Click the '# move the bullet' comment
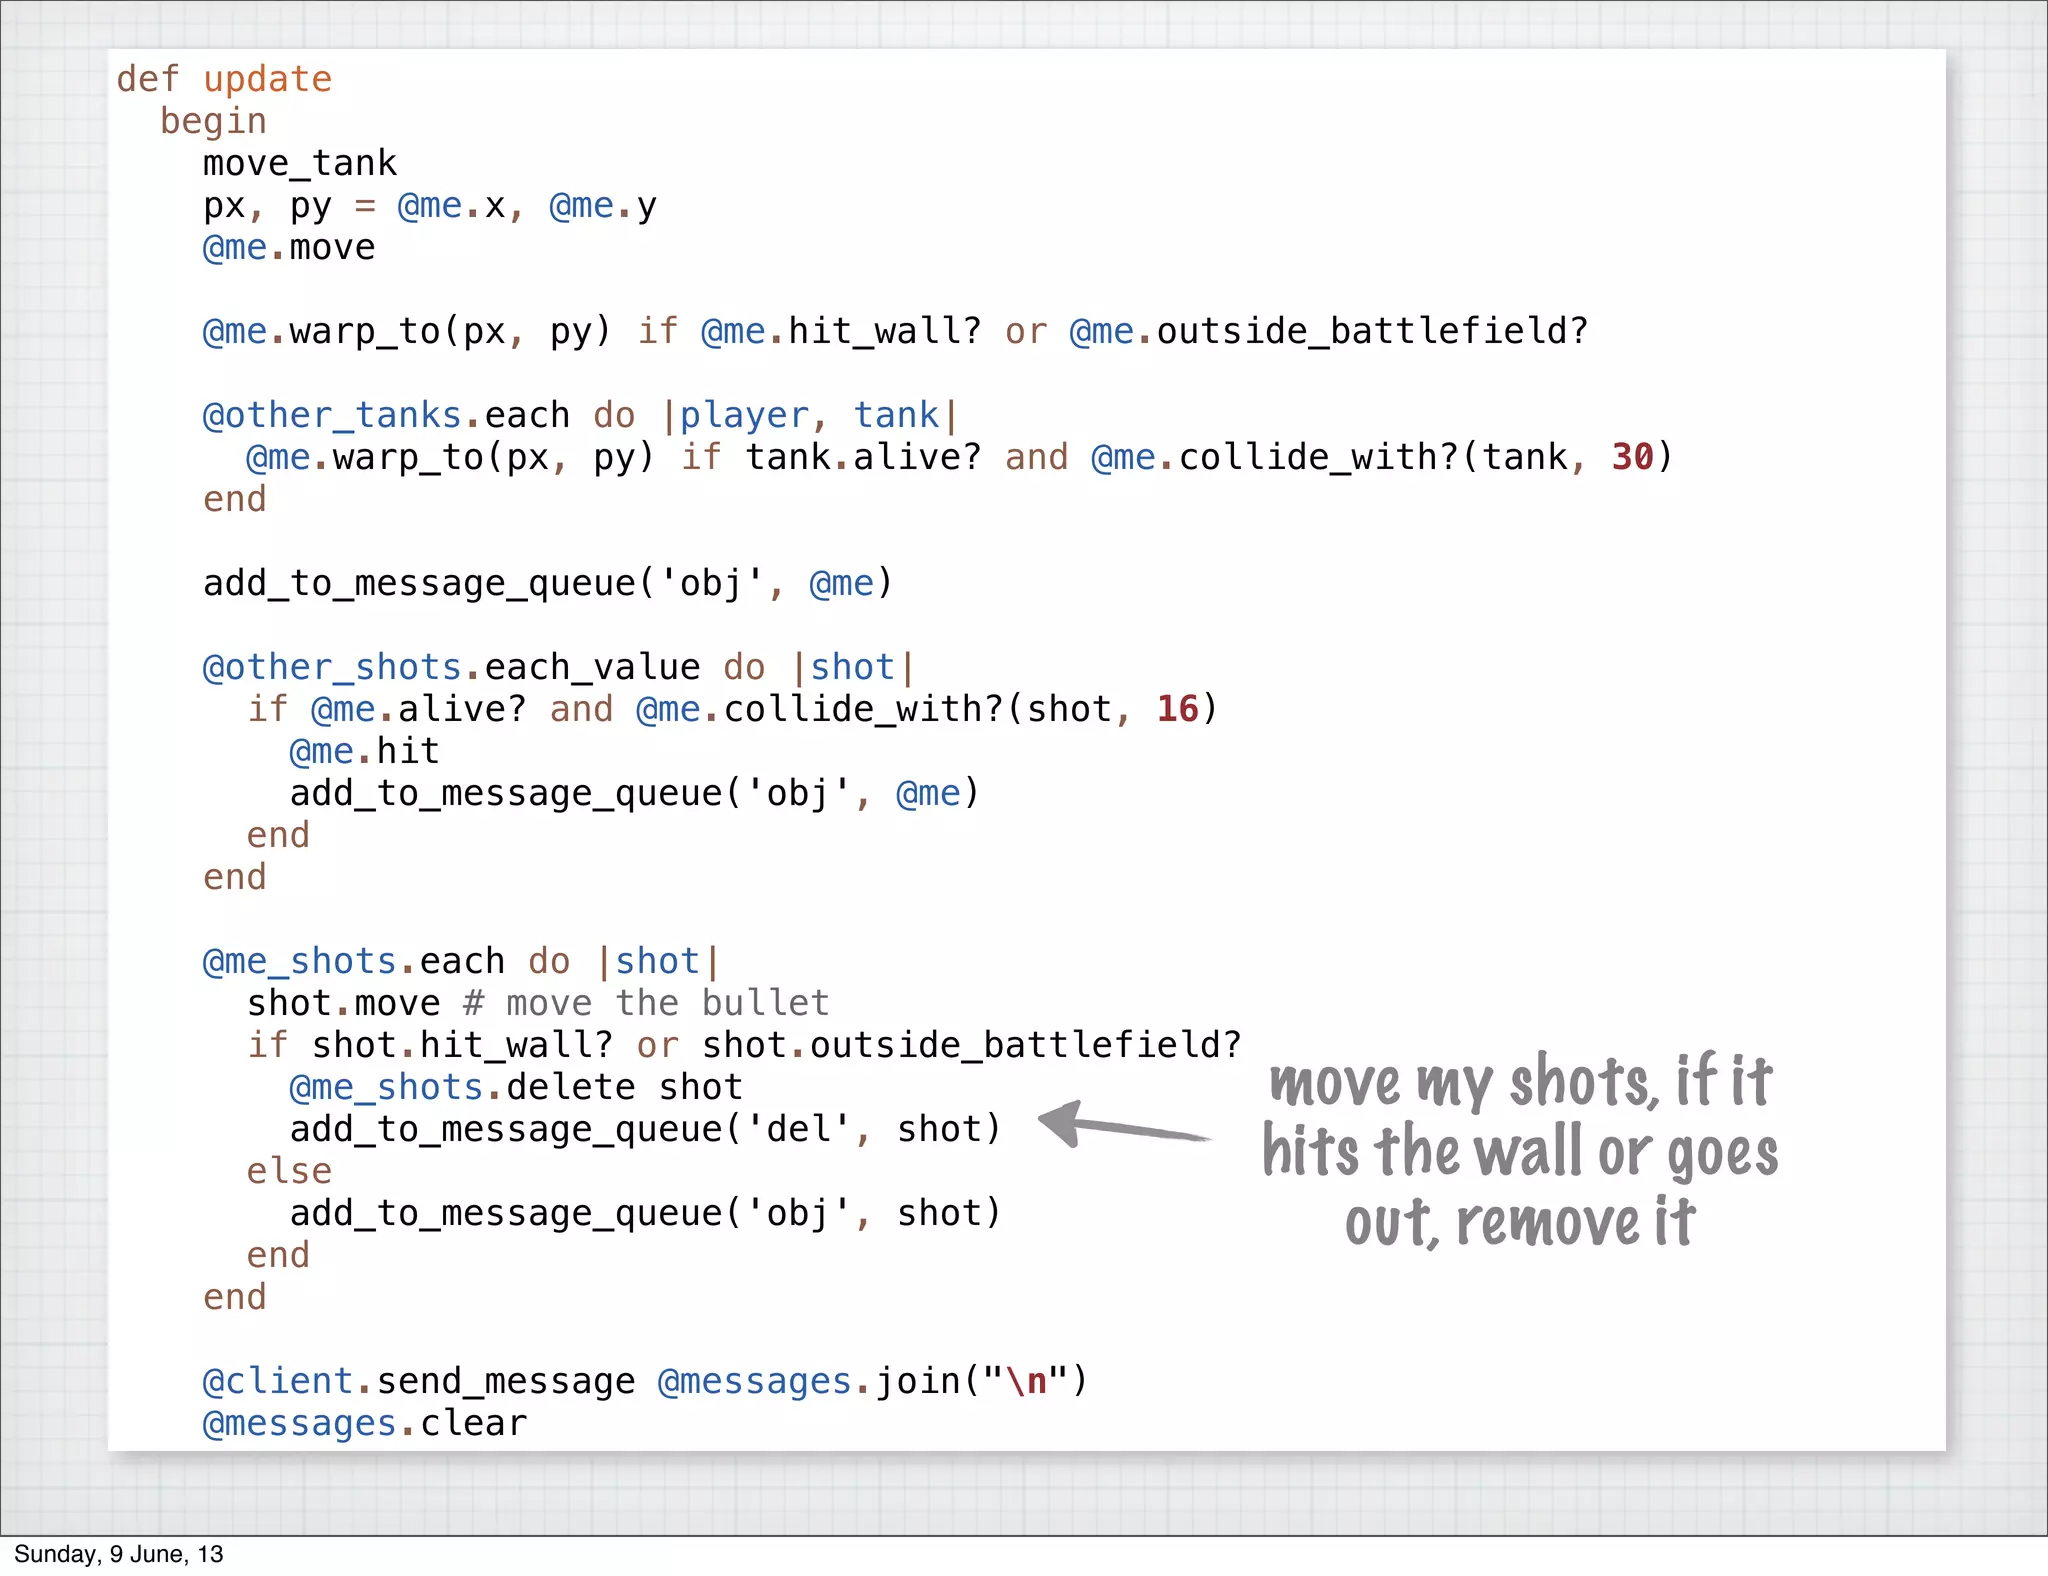The height and width of the screenshot is (1576, 2048). (x=646, y=1003)
